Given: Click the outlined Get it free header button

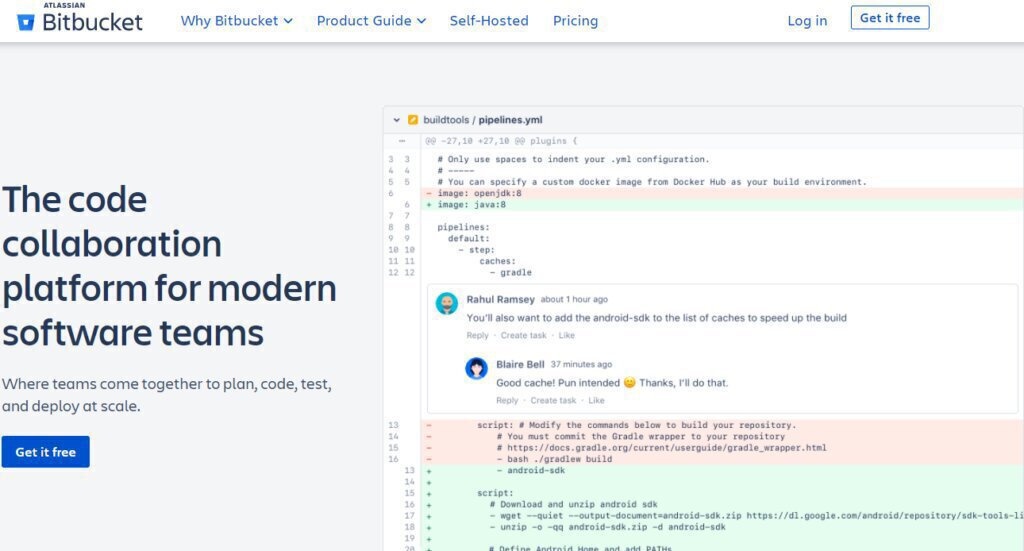Looking at the screenshot, I should tap(889, 18).
